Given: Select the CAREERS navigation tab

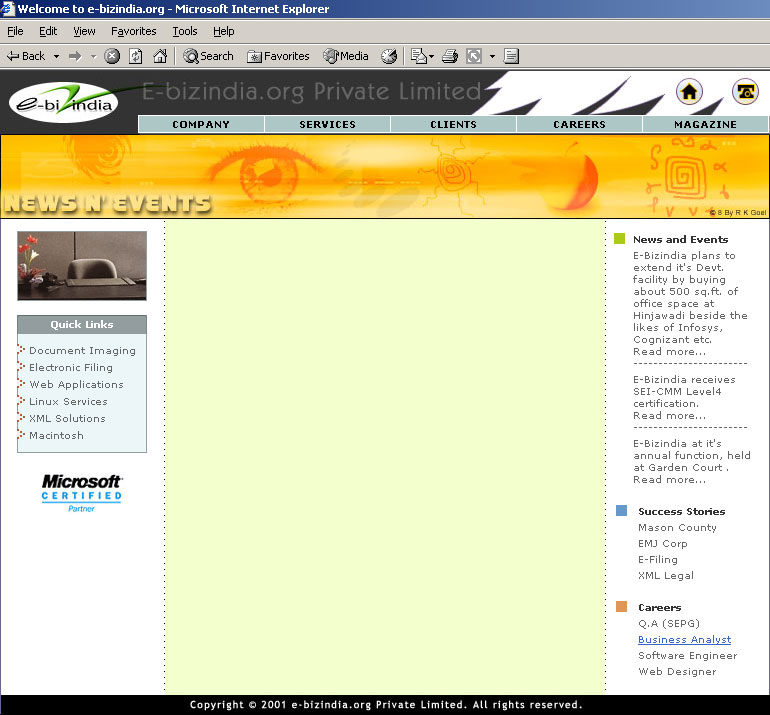Looking at the screenshot, I should tap(579, 124).
